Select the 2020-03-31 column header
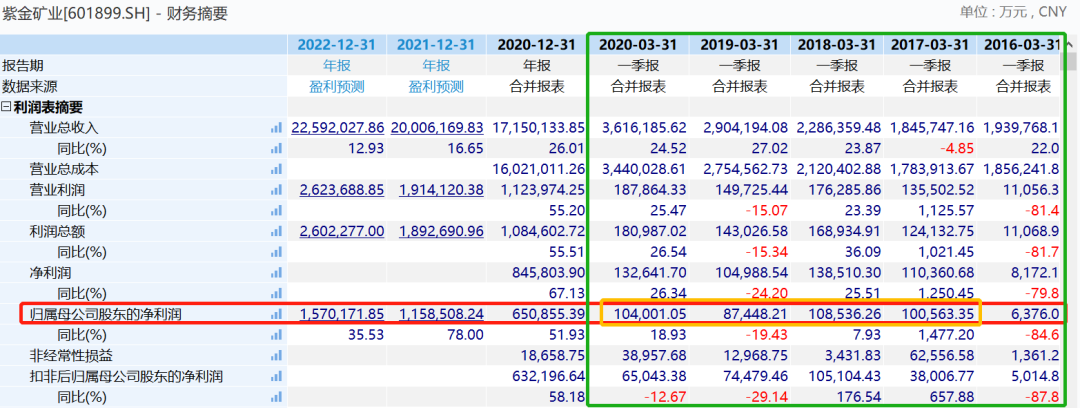Screen dimensions: 1080x408 (x=638, y=45)
